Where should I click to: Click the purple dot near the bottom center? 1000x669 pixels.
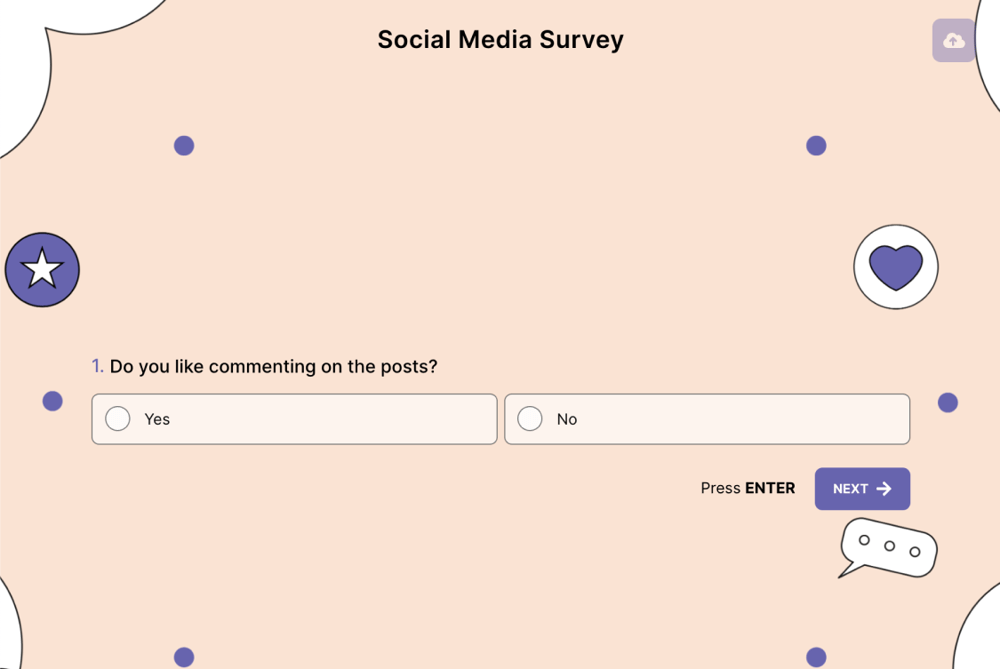(184, 657)
